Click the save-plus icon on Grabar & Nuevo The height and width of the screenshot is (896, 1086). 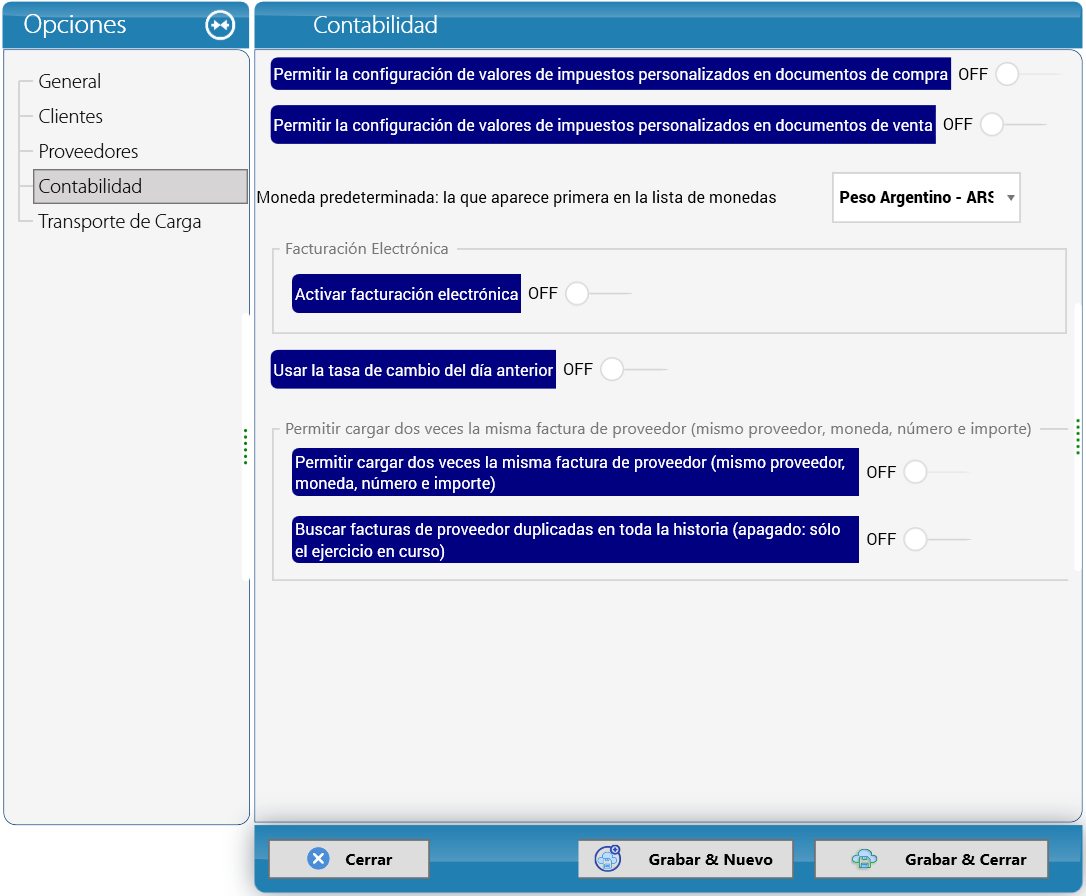point(608,859)
